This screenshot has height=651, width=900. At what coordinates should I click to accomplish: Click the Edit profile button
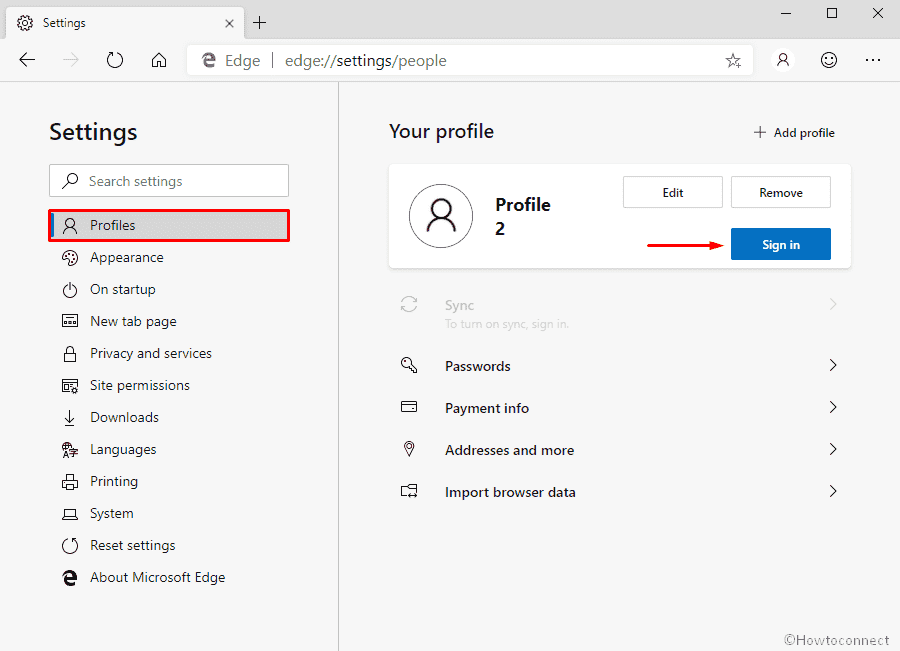pos(673,192)
